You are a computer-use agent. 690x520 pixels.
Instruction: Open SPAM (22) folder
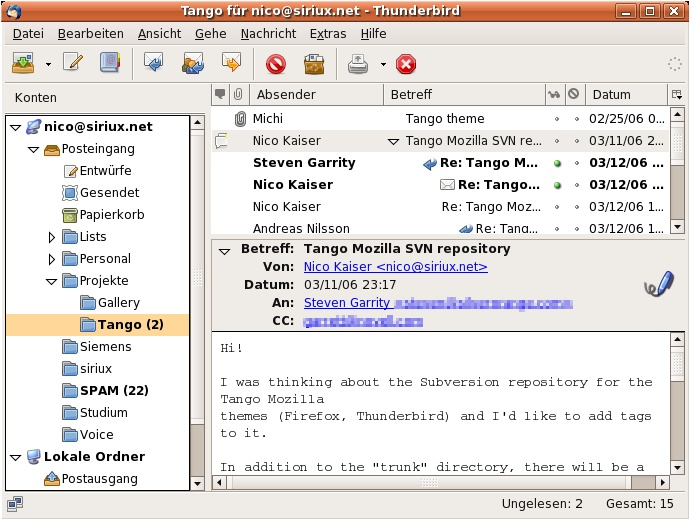click(105, 391)
